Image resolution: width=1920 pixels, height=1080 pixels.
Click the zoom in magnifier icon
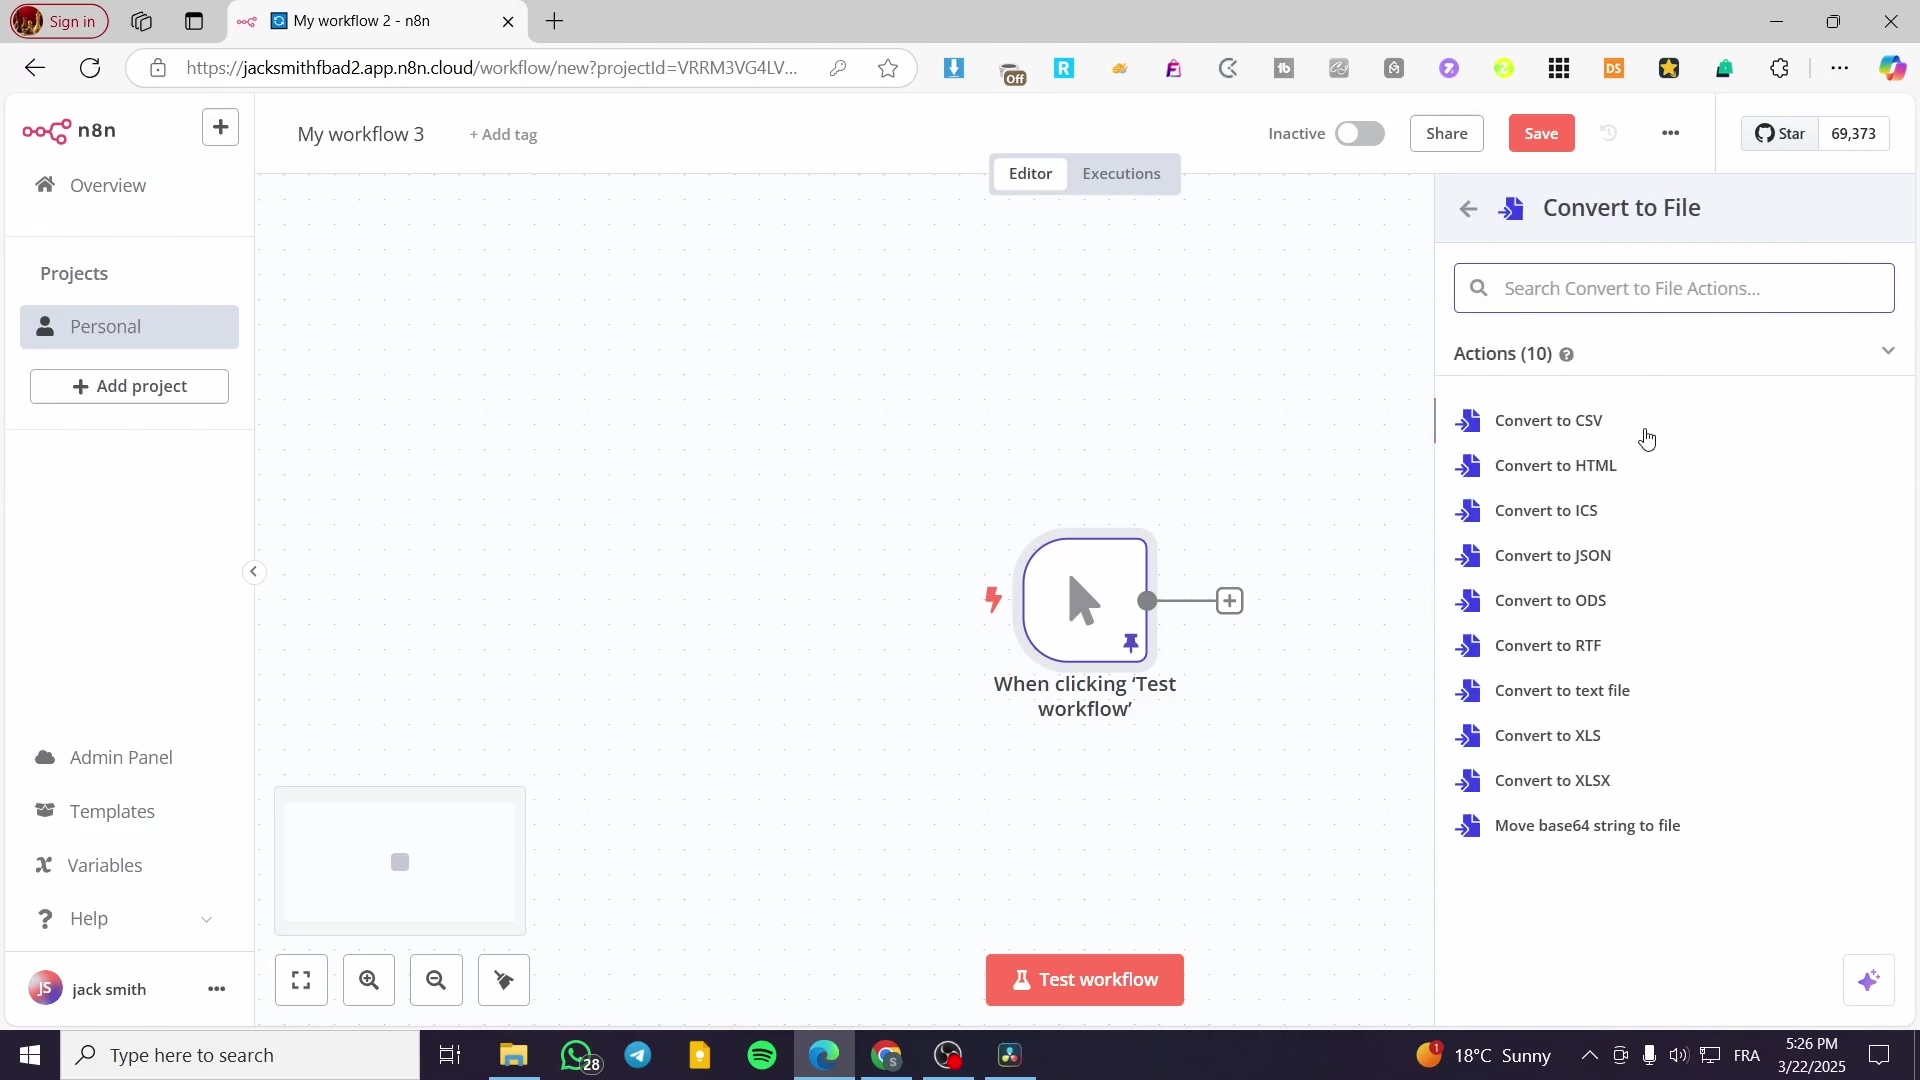coord(369,980)
